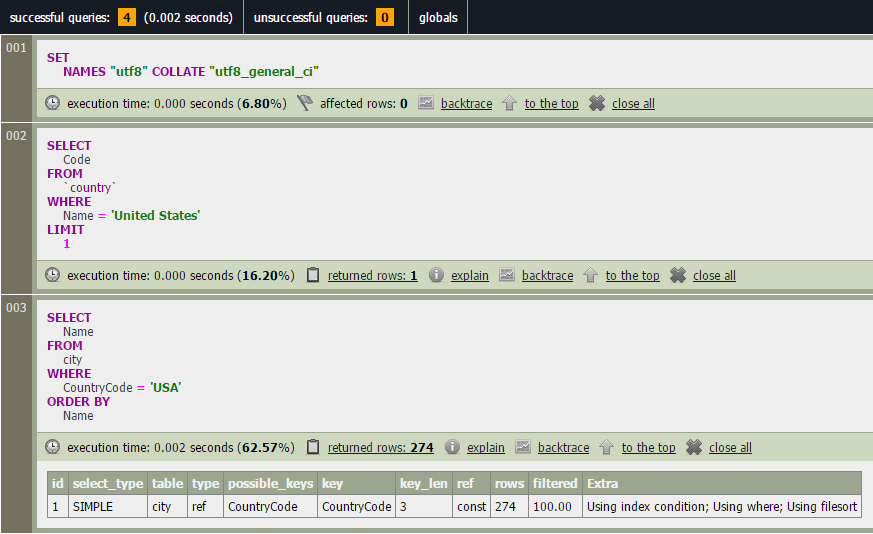Open the globals tab
The height and width of the screenshot is (534, 873).
pyautogui.click(x=438, y=17)
